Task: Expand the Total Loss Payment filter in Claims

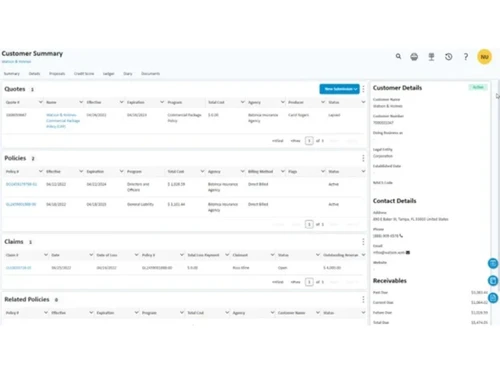Action: click(x=227, y=255)
